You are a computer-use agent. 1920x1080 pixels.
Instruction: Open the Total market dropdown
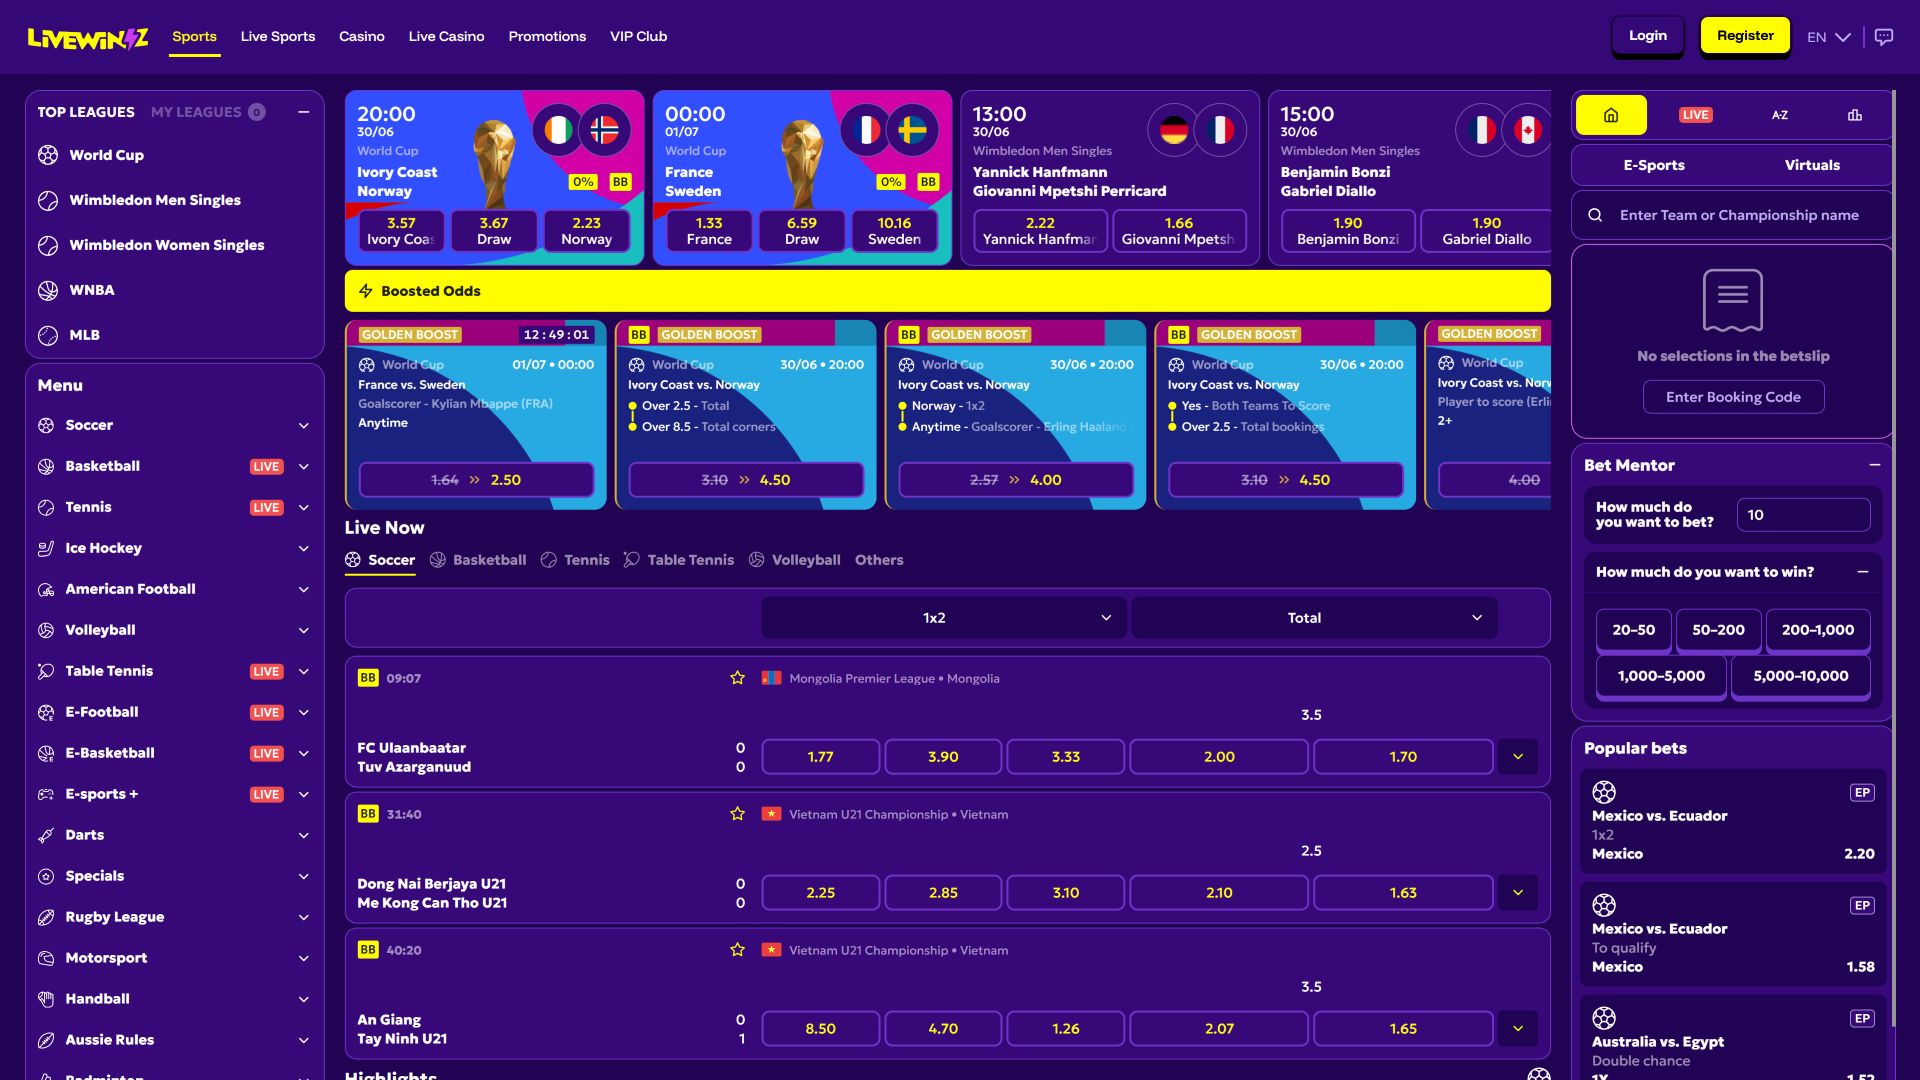tap(1314, 618)
